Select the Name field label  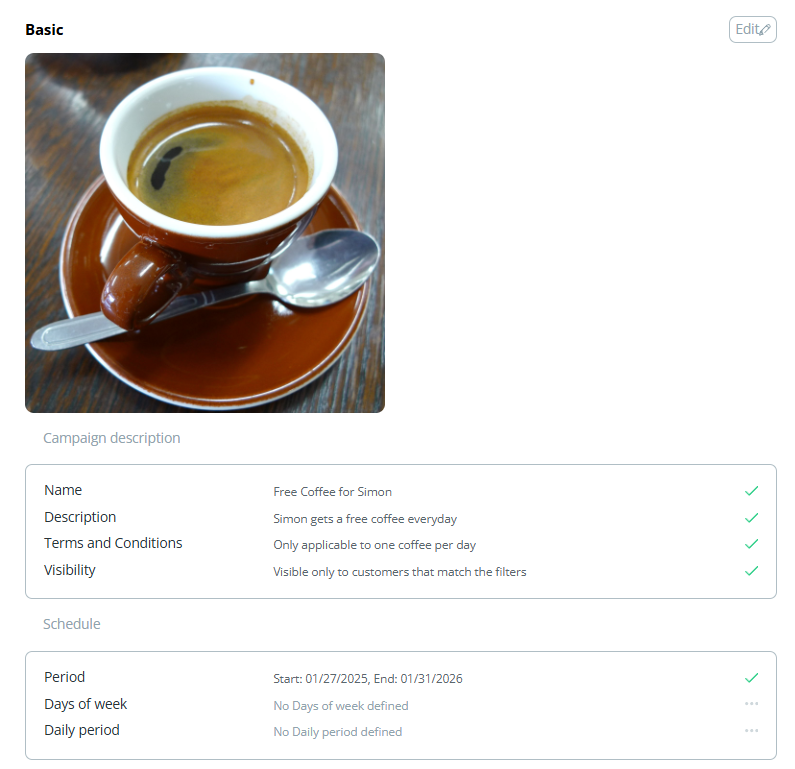(x=63, y=491)
